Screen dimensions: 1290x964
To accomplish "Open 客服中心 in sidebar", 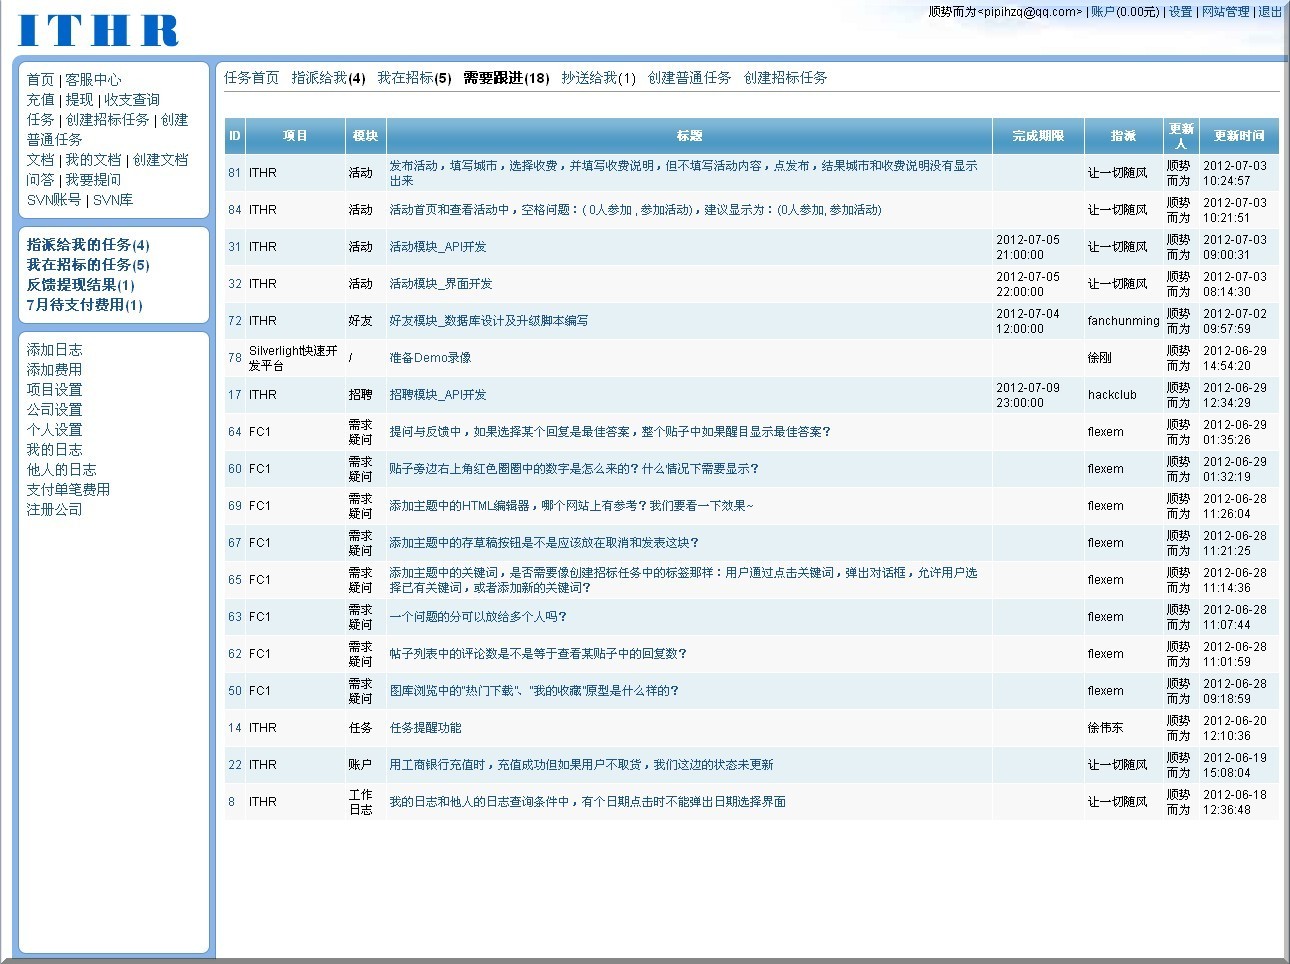I will 93,80.
